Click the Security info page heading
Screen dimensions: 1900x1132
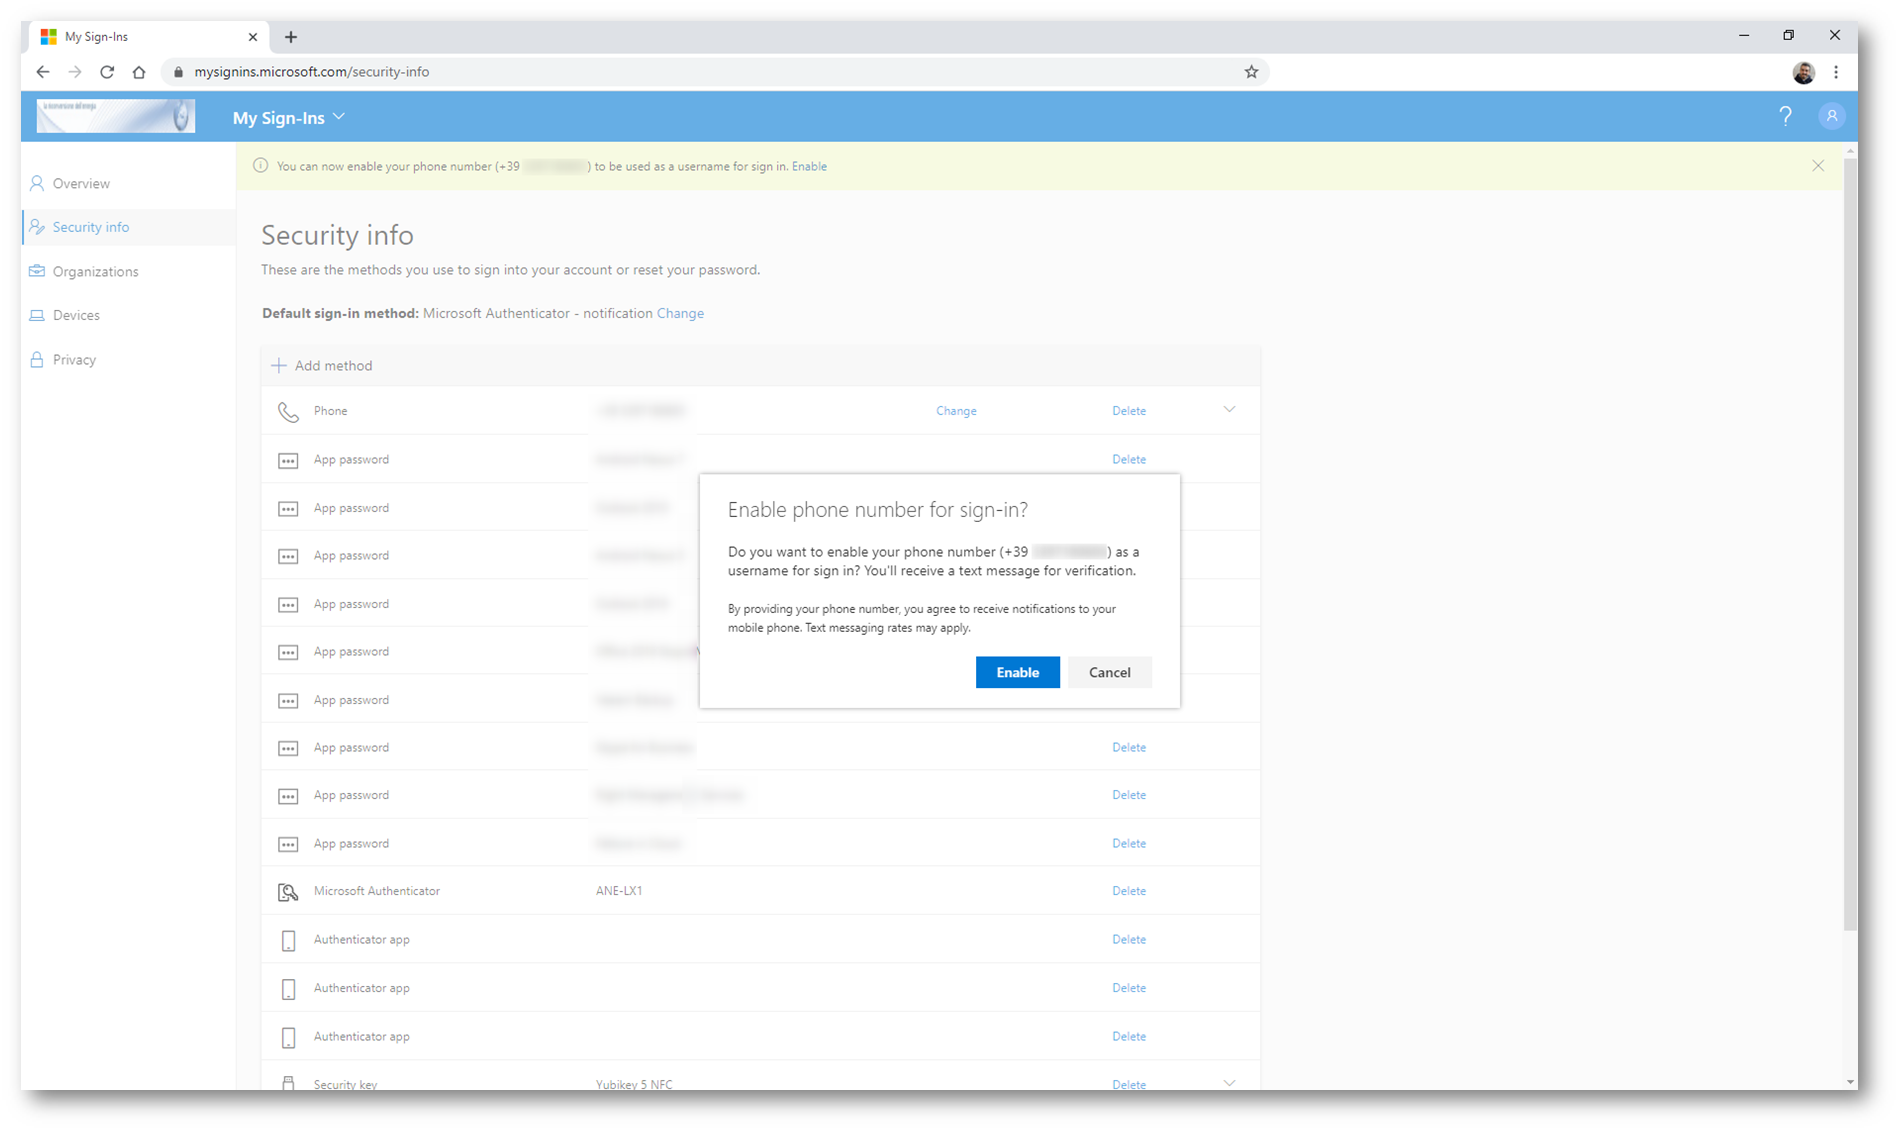tap(337, 235)
